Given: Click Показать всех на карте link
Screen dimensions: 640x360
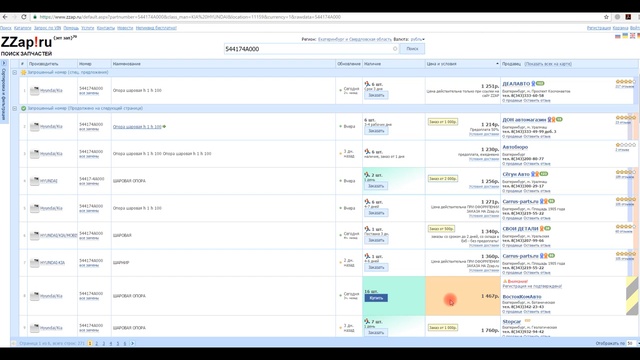Looking at the screenshot, I should coord(548,64).
